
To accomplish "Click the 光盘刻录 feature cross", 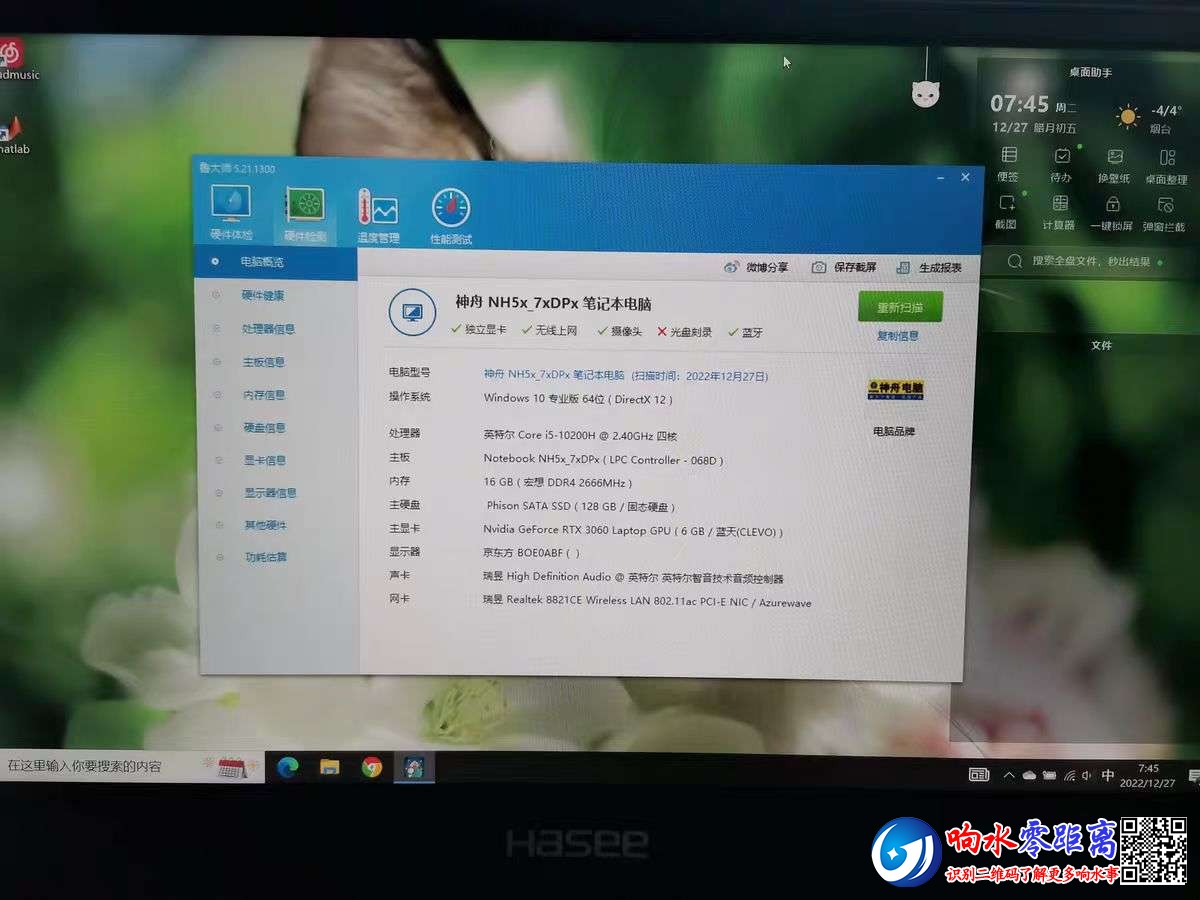I will (685, 332).
